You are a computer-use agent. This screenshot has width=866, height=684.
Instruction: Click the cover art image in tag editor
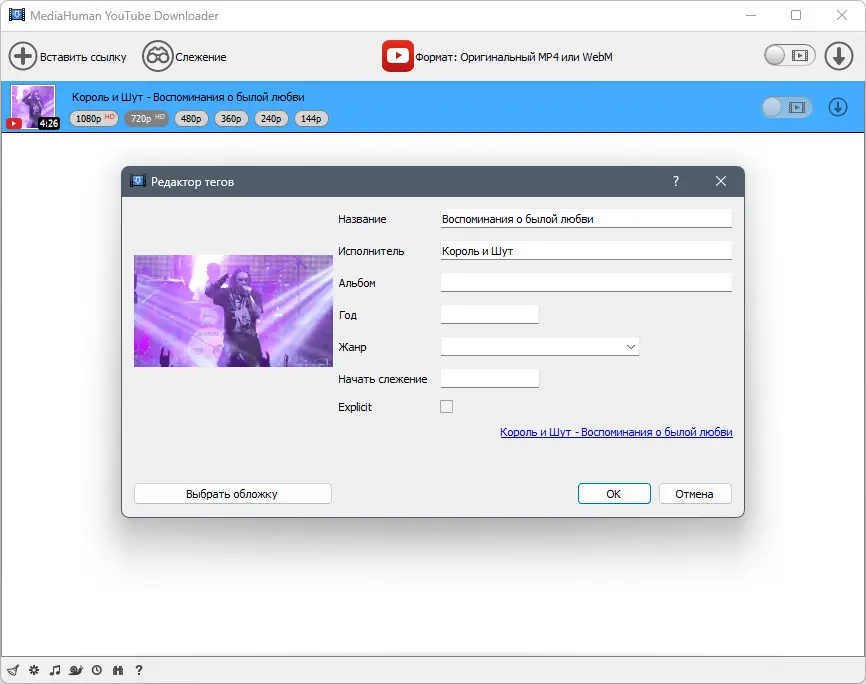click(x=233, y=311)
